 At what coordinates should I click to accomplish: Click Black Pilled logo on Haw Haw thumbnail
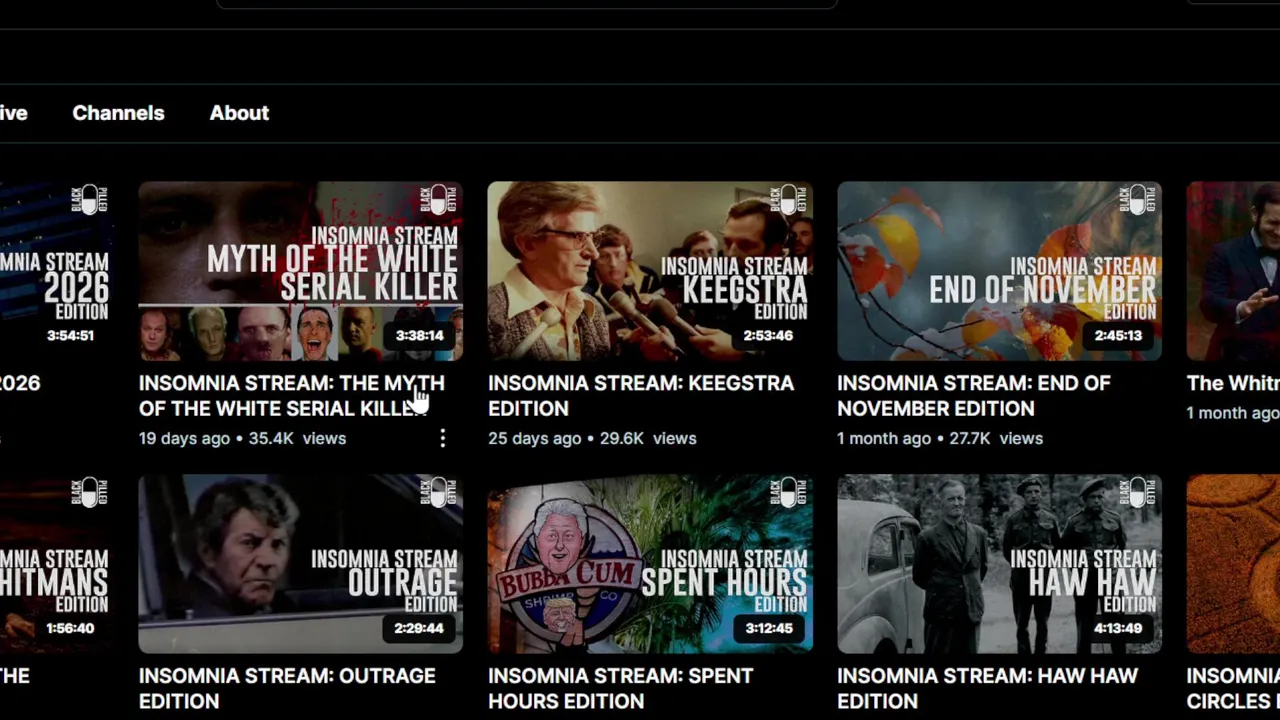(1138, 492)
